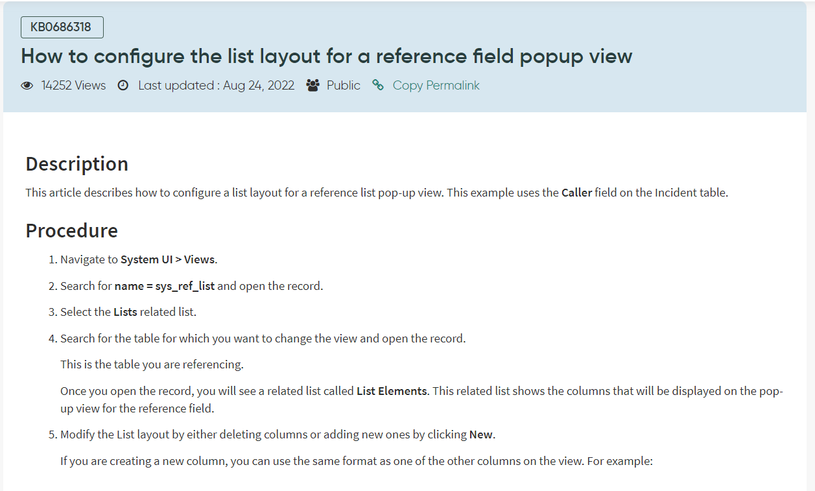Click the System UI > Views text

(x=168, y=259)
